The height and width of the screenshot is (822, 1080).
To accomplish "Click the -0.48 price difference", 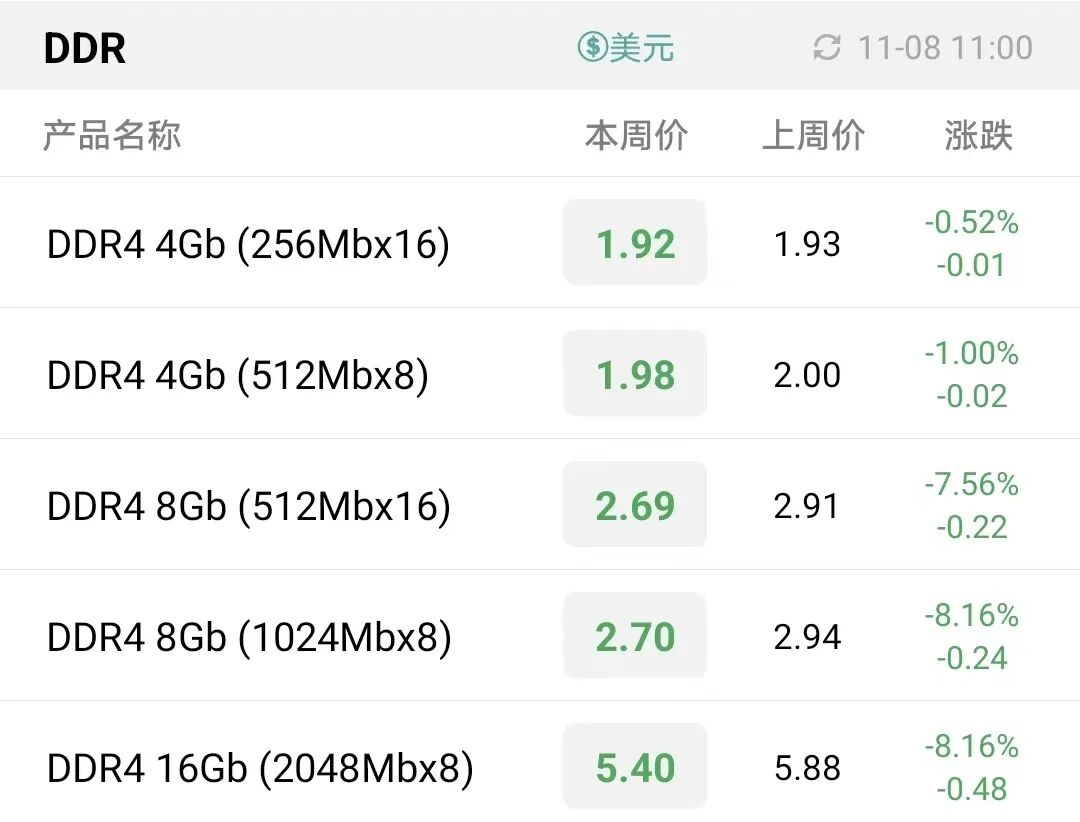I will click(972, 789).
